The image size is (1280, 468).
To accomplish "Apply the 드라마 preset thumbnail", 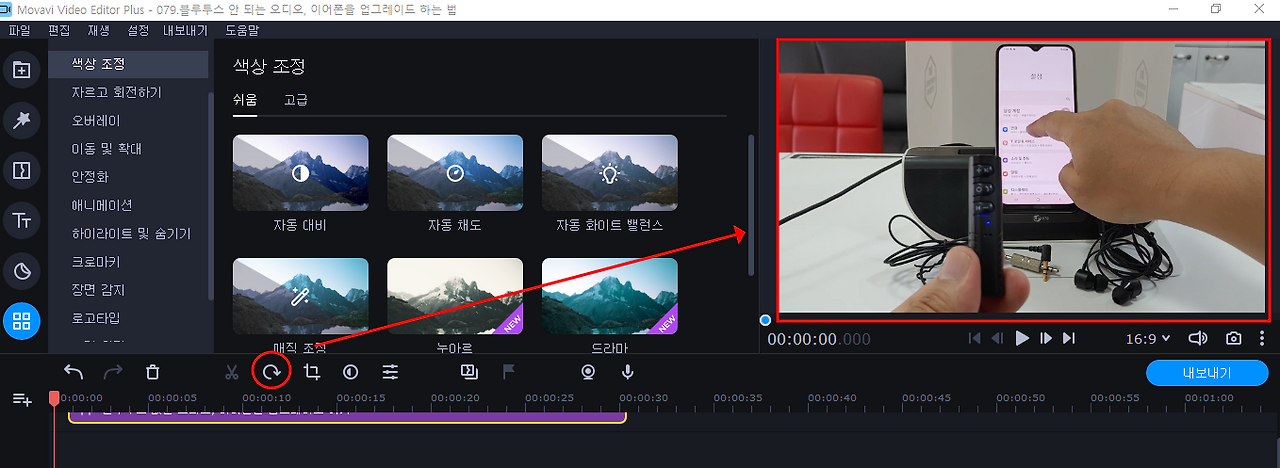I will pos(610,296).
